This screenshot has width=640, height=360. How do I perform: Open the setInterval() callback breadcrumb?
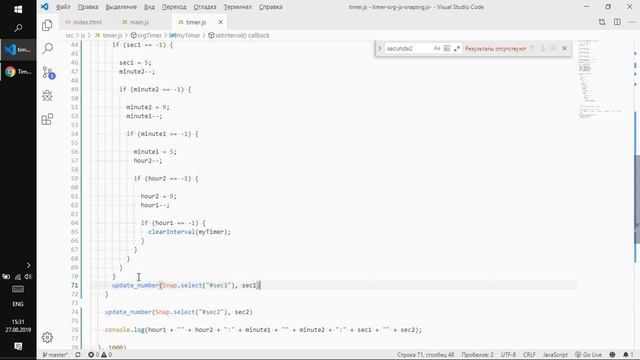point(239,36)
